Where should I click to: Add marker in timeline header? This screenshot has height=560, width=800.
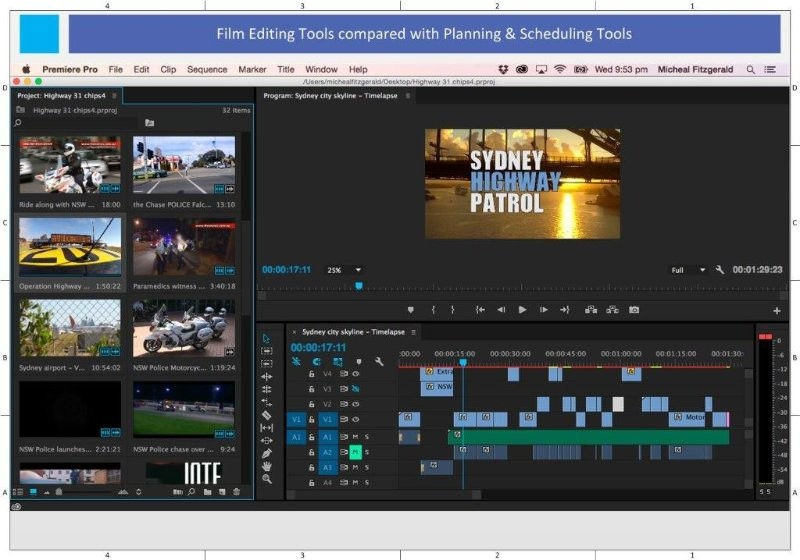tap(359, 362)
